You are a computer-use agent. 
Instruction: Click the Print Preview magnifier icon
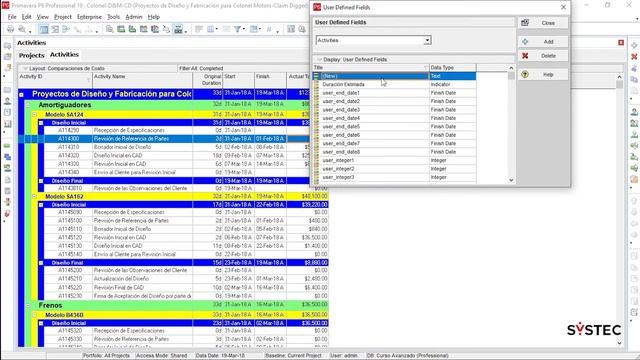pos(22,29)
